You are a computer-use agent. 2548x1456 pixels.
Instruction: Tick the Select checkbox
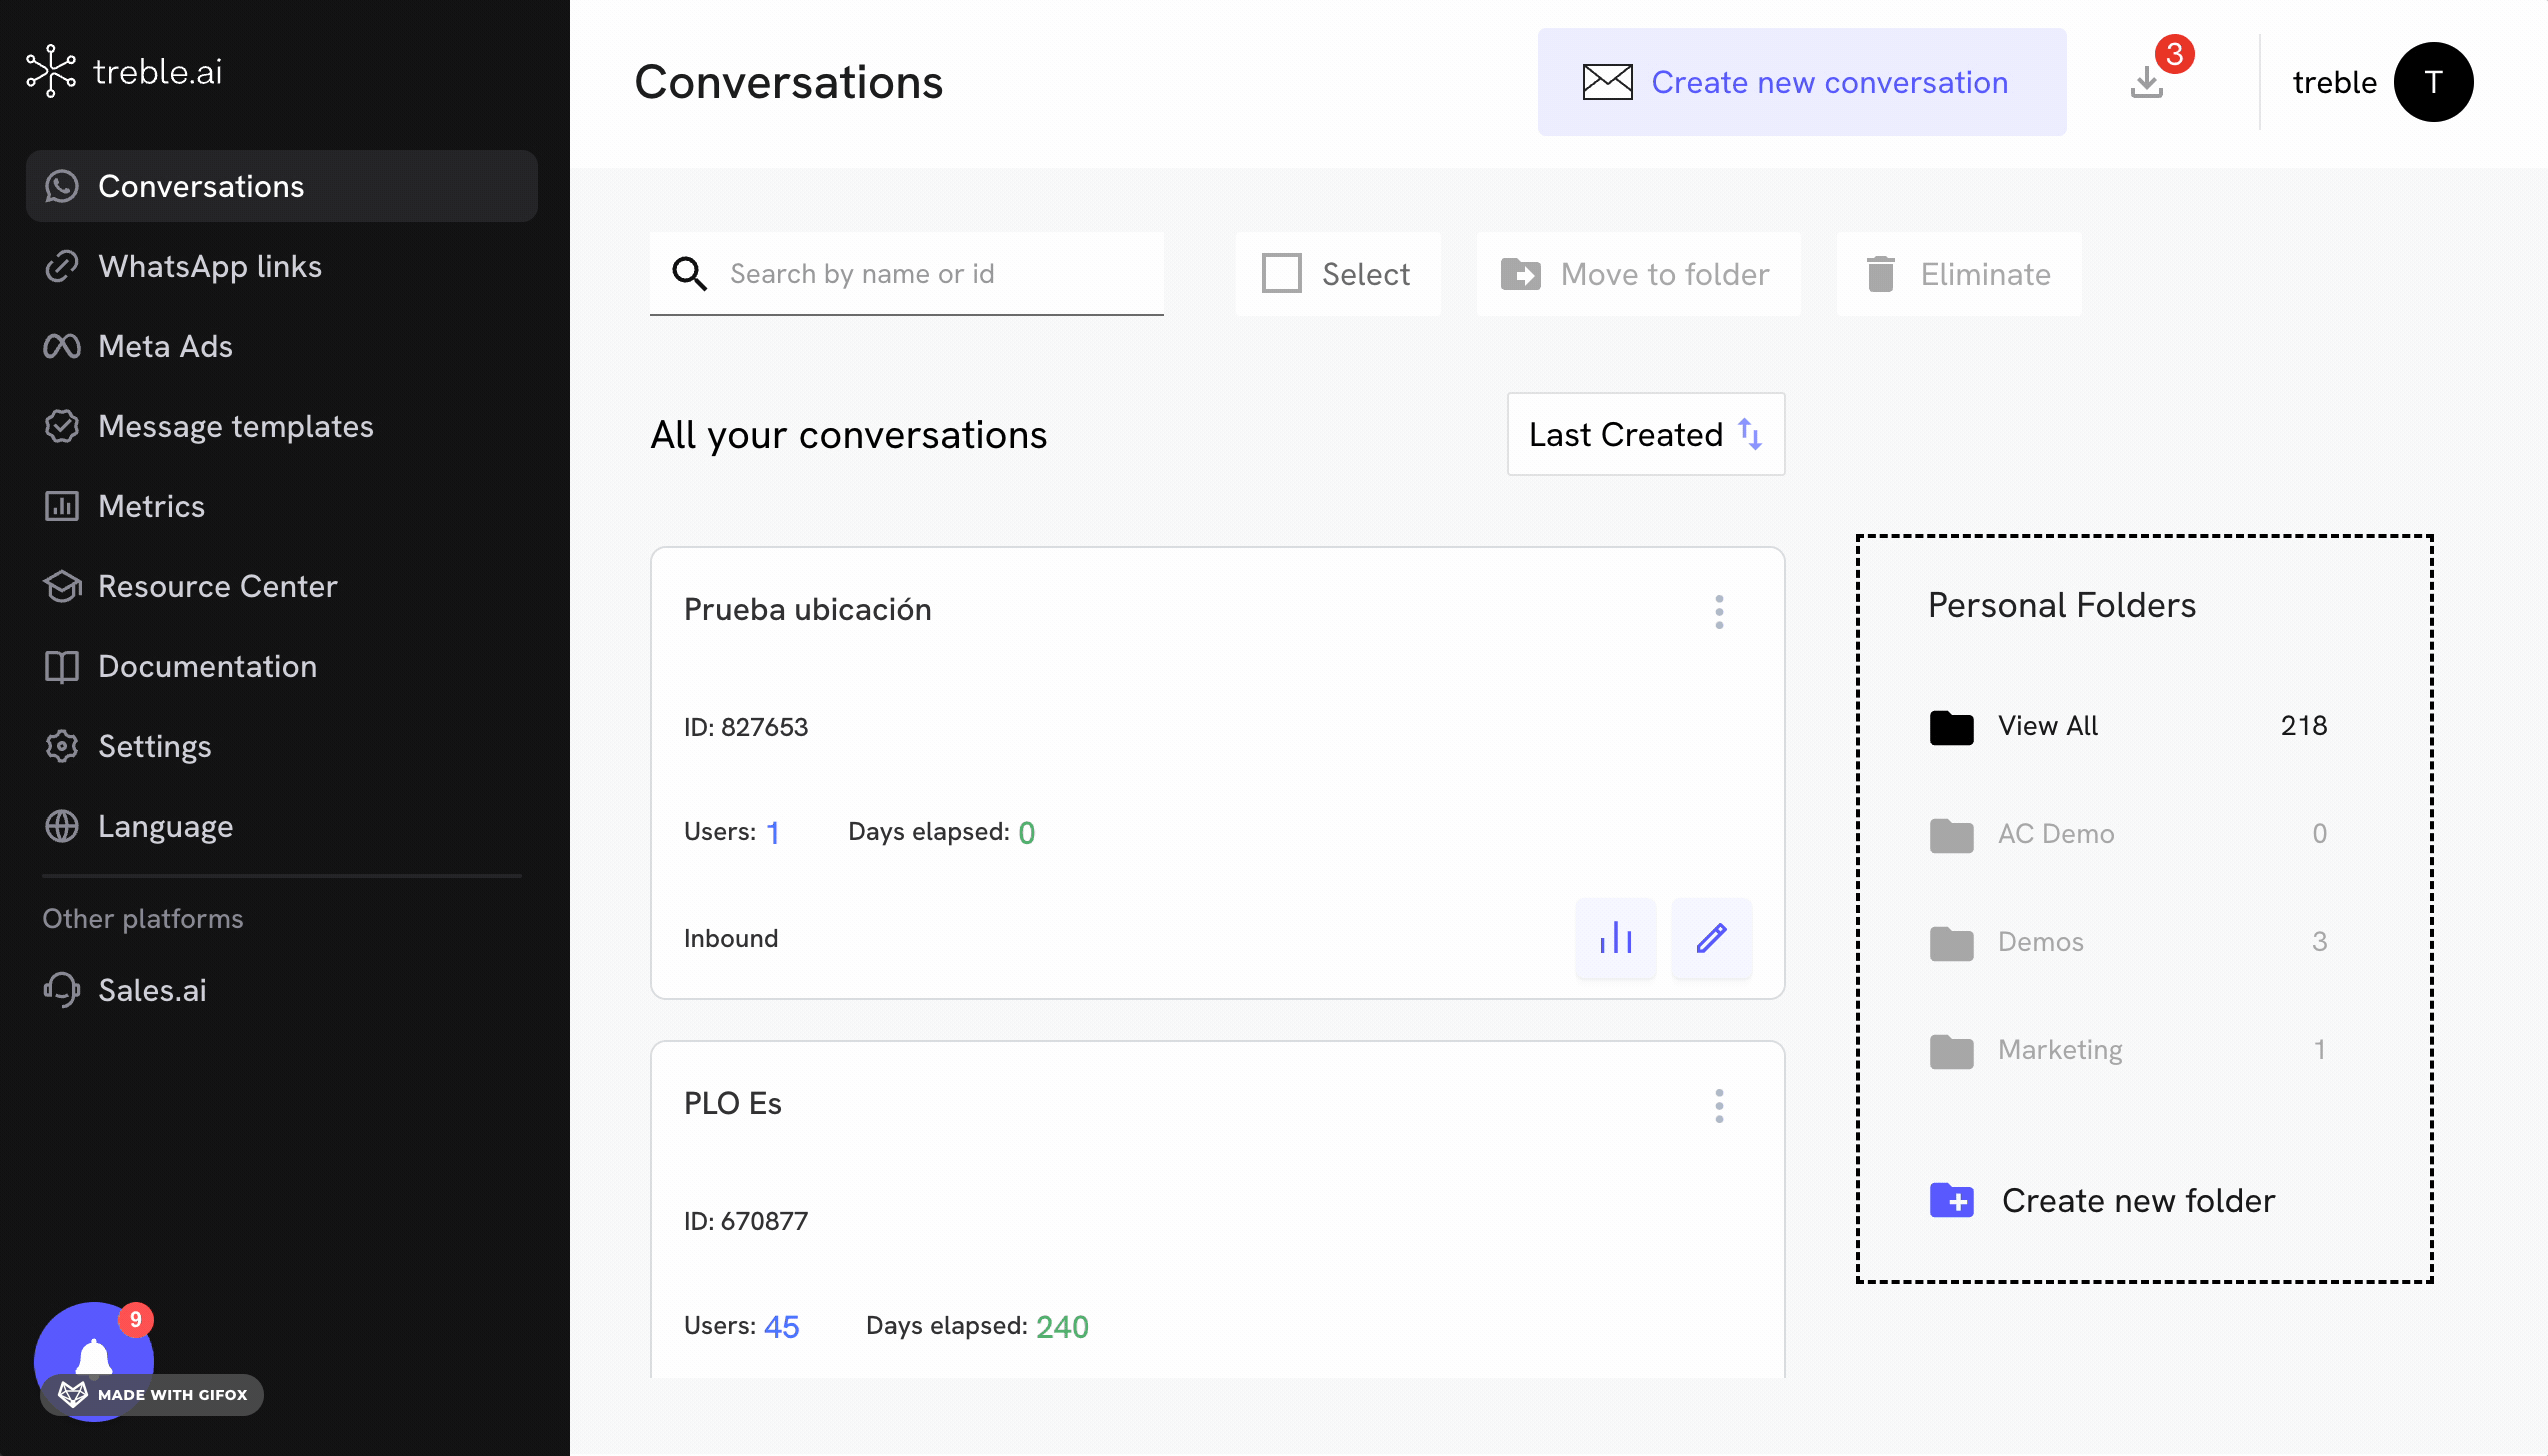(x=1282, y=274)
